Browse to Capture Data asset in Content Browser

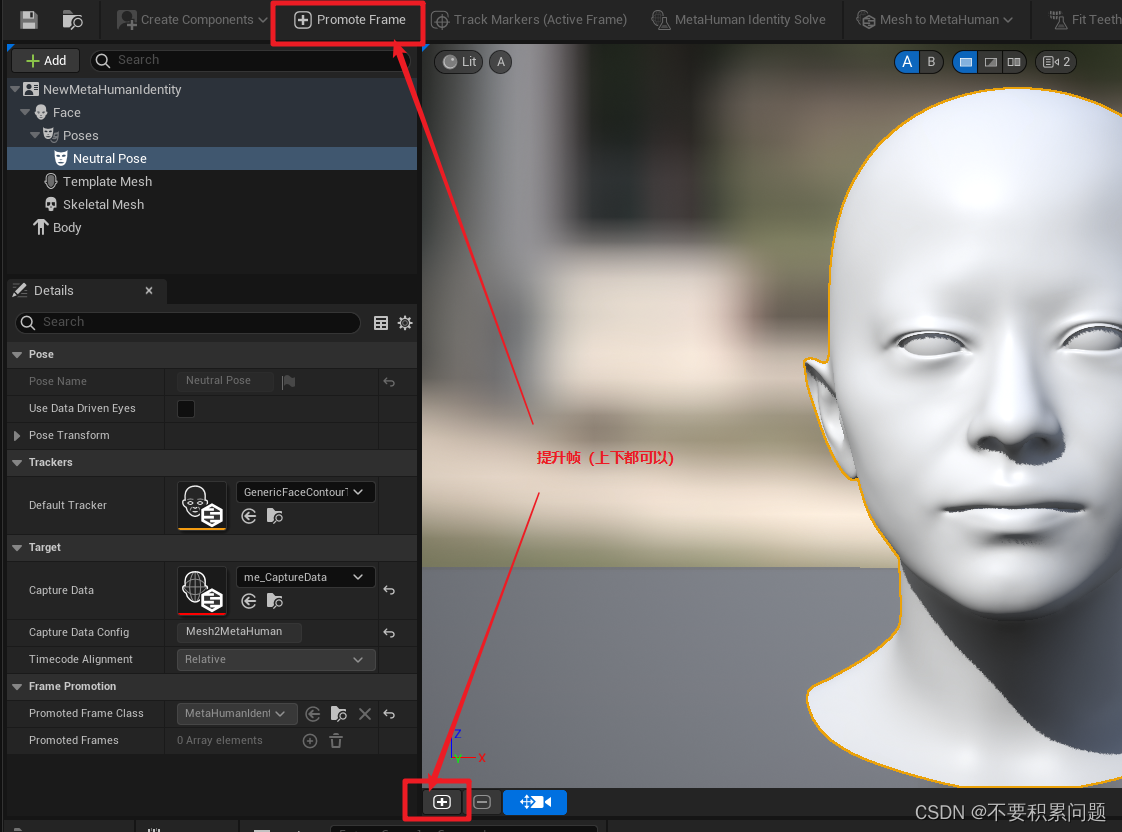coord(275,601)
